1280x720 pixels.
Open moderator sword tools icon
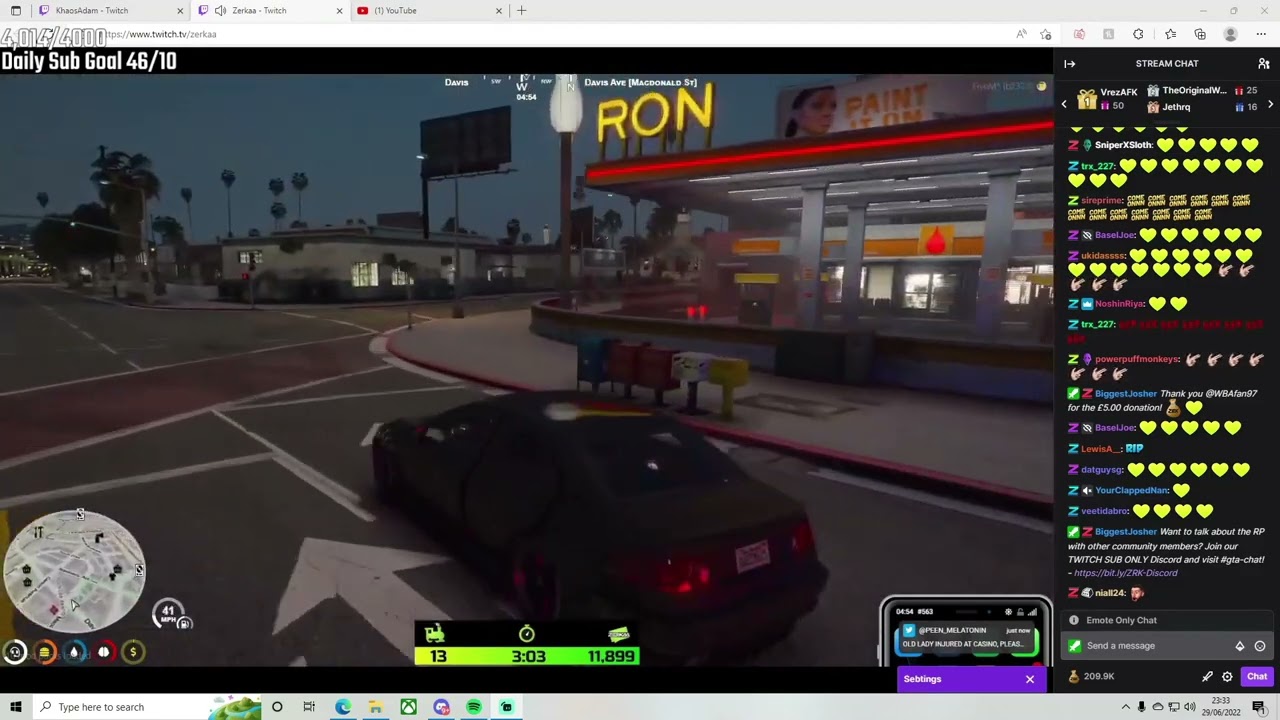(1207, 677)
